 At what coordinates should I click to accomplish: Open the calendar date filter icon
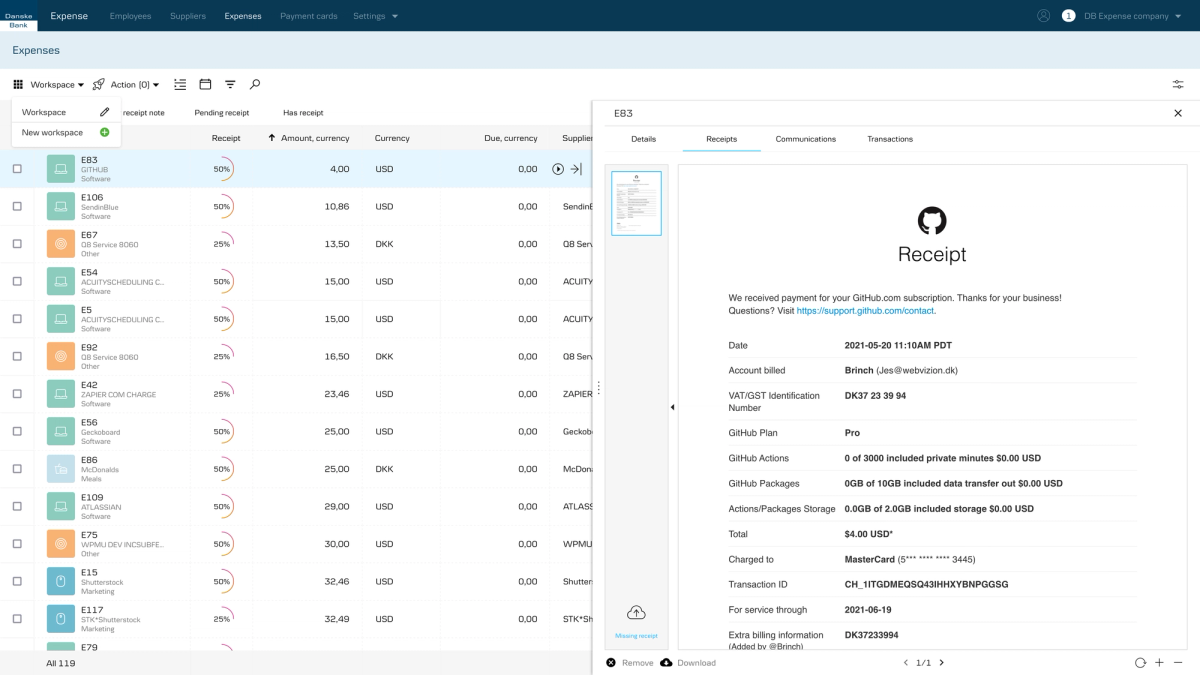tap(205, 85)
